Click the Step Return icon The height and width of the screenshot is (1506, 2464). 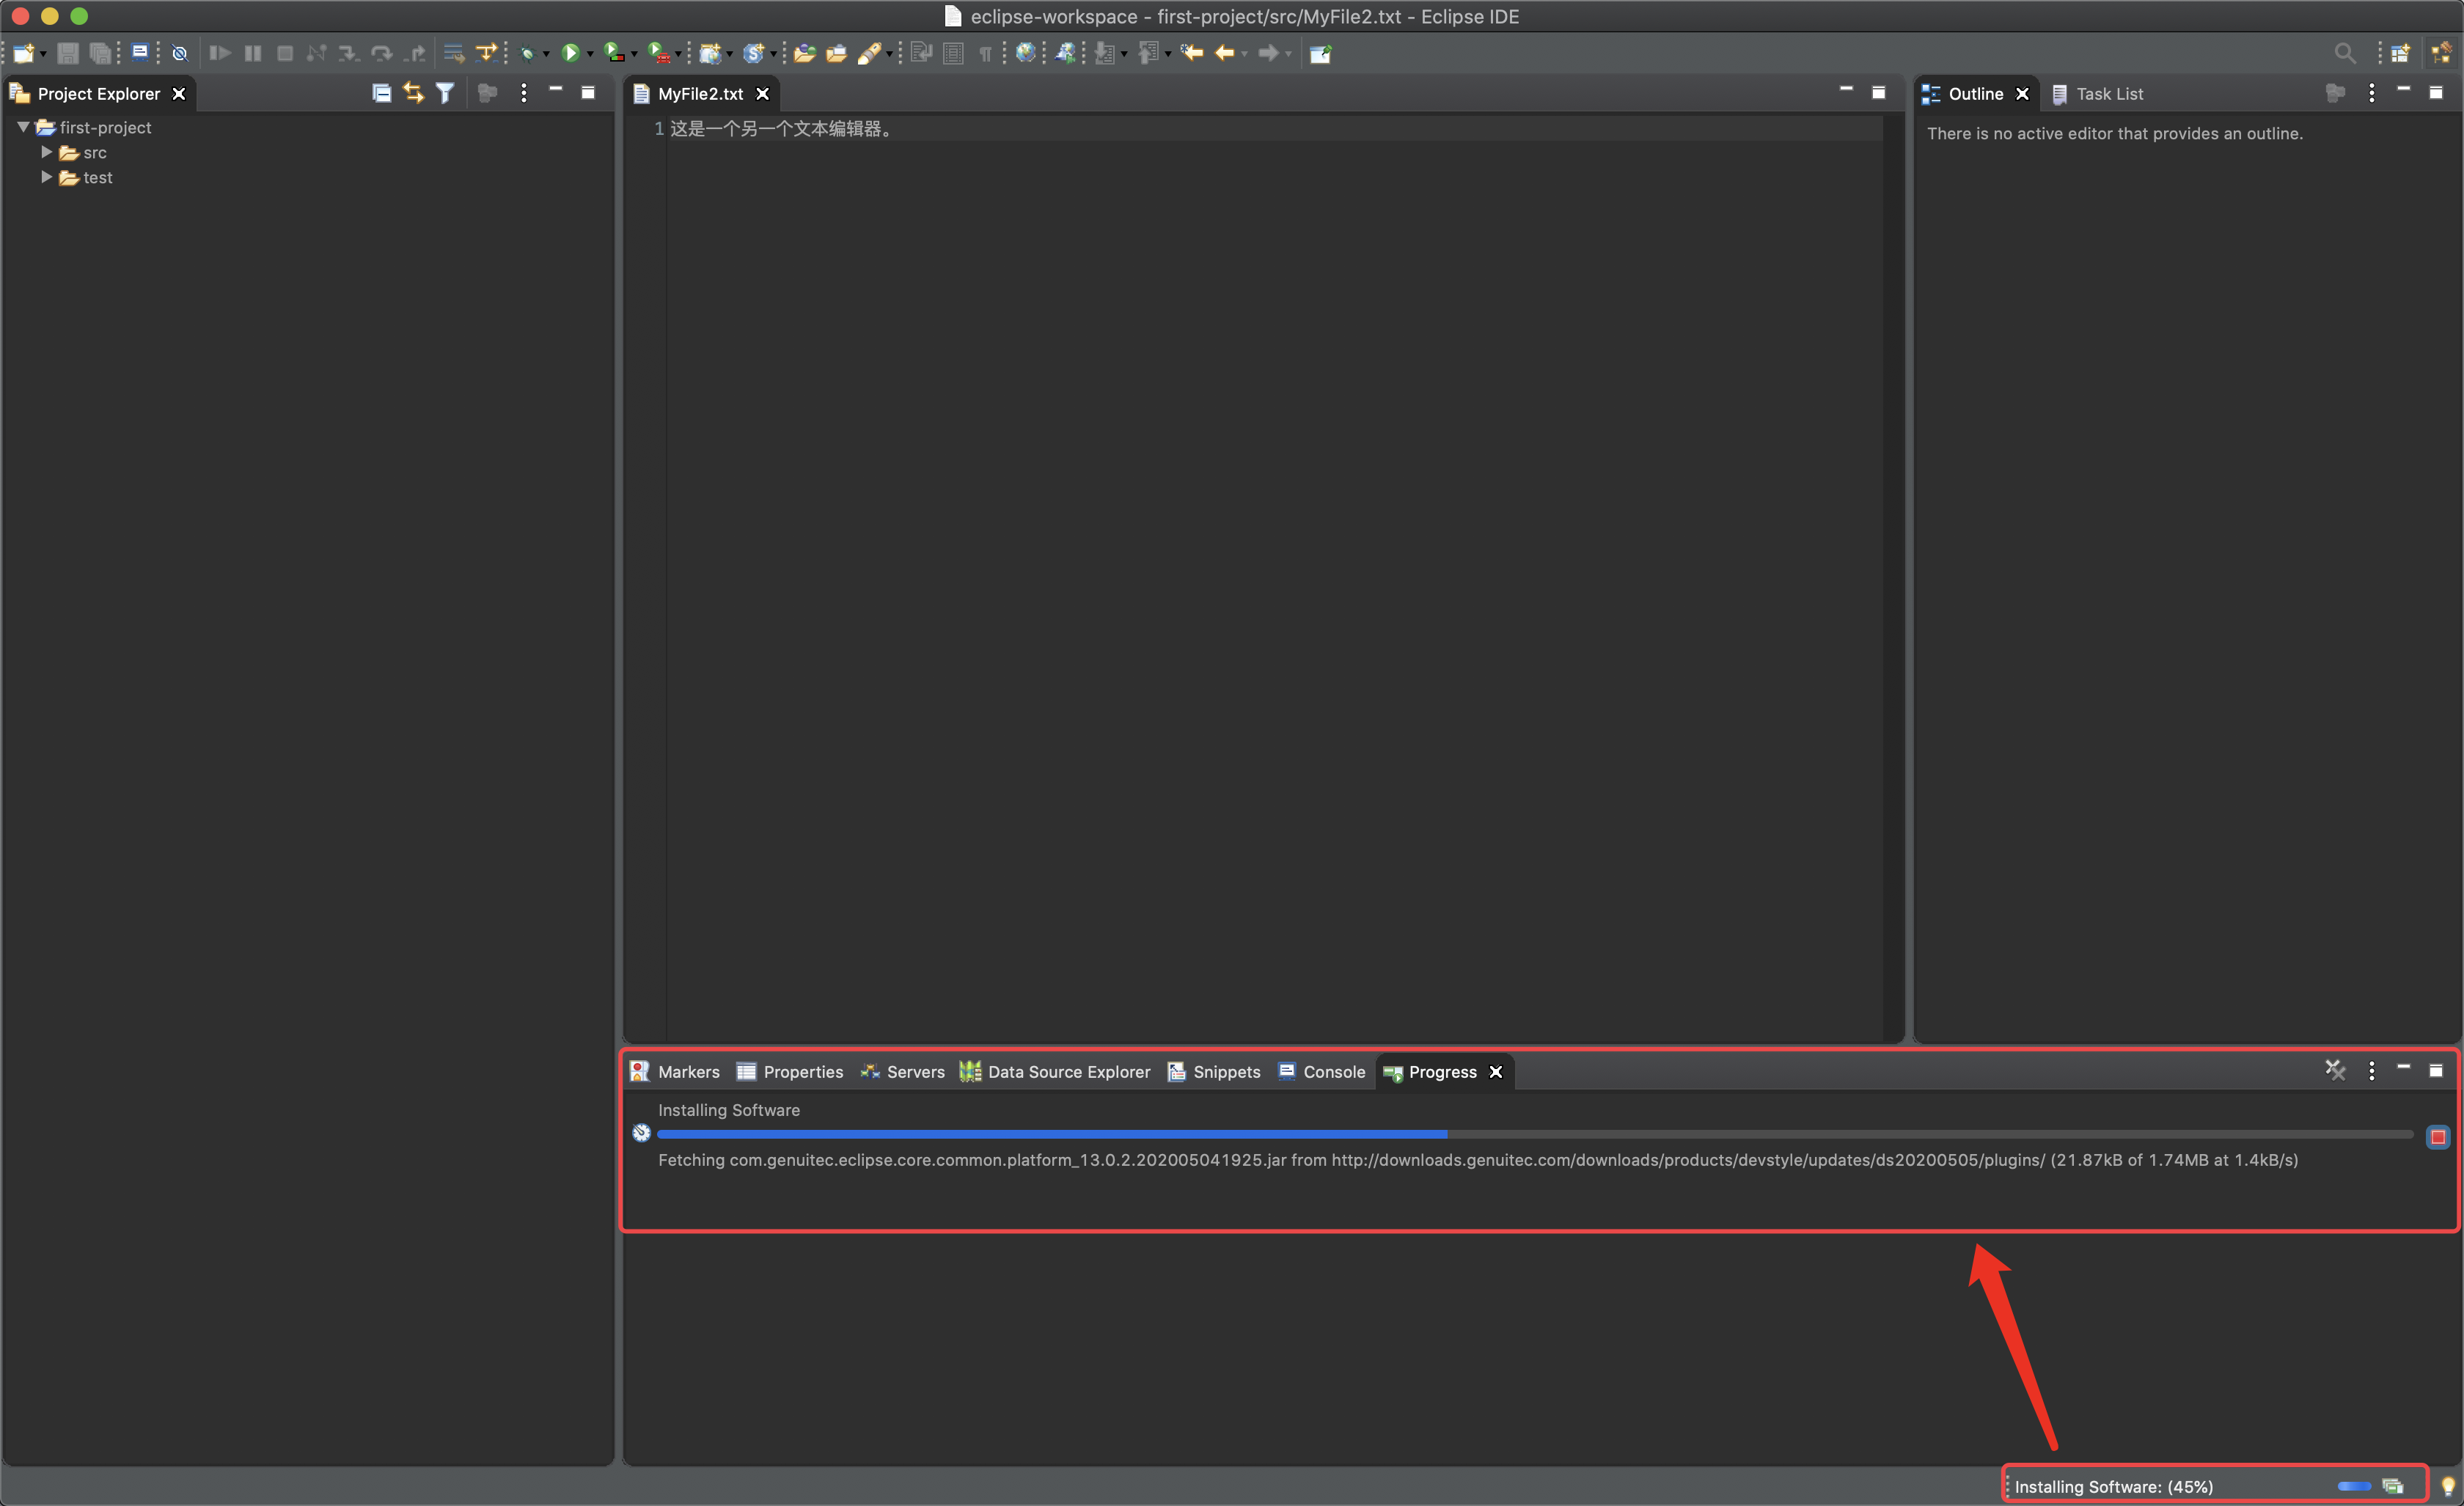pos(414,53)
